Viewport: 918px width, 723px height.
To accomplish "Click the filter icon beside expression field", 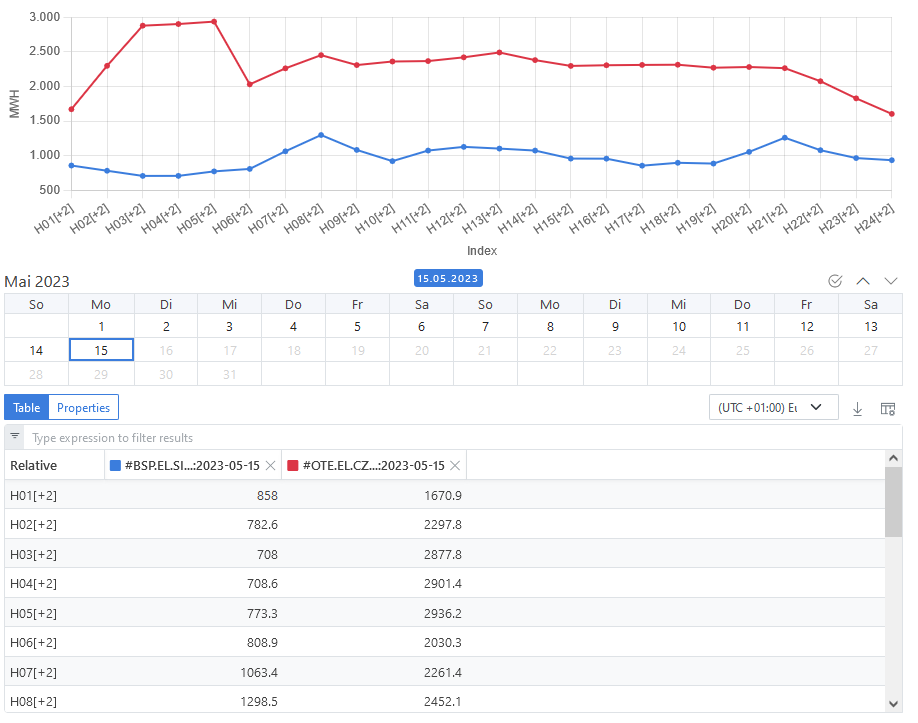I will click(x=15, y=437).
